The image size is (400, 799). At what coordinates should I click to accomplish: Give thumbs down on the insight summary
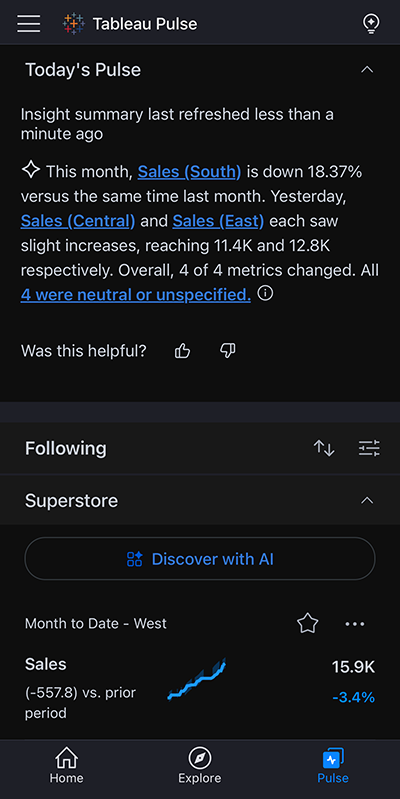[x=228, y=351]
